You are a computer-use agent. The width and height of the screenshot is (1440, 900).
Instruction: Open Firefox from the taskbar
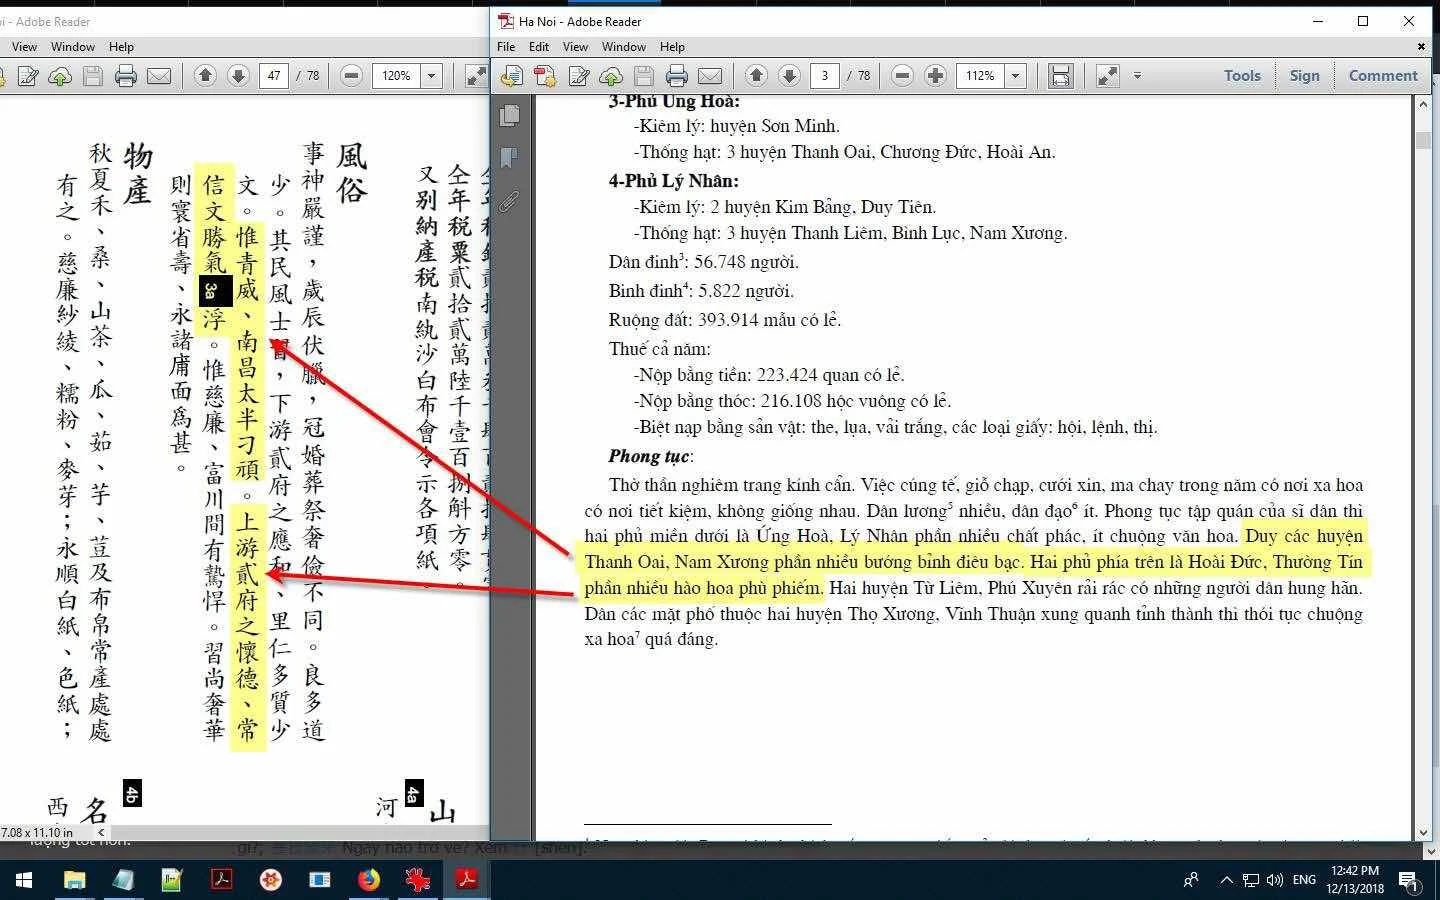click(x=369, y=880)
